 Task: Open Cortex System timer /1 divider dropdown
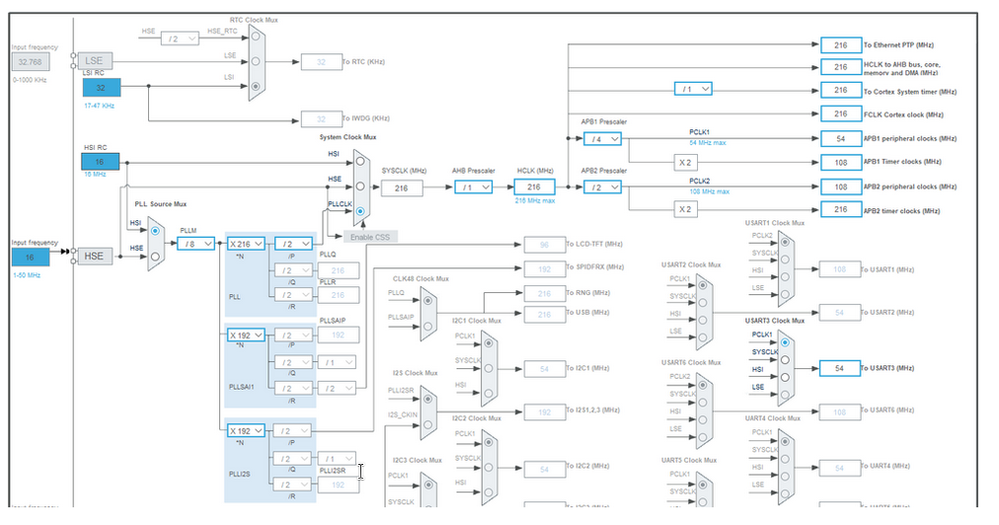[693, 89]
